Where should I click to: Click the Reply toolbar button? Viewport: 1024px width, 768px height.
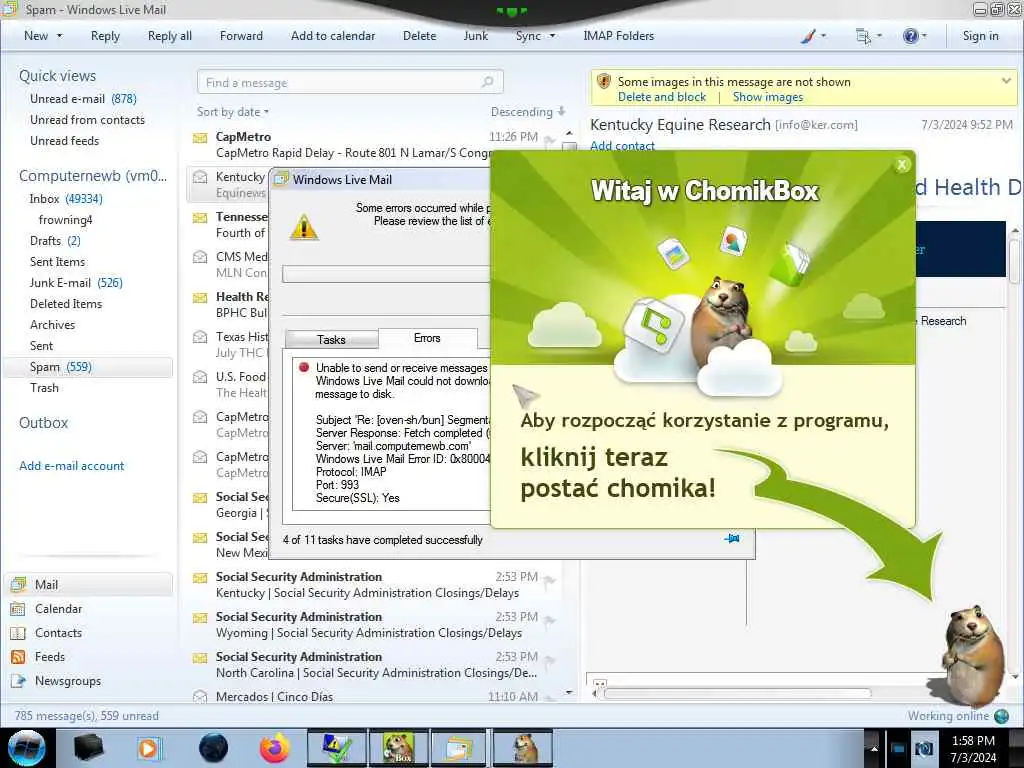pos(105,36)
